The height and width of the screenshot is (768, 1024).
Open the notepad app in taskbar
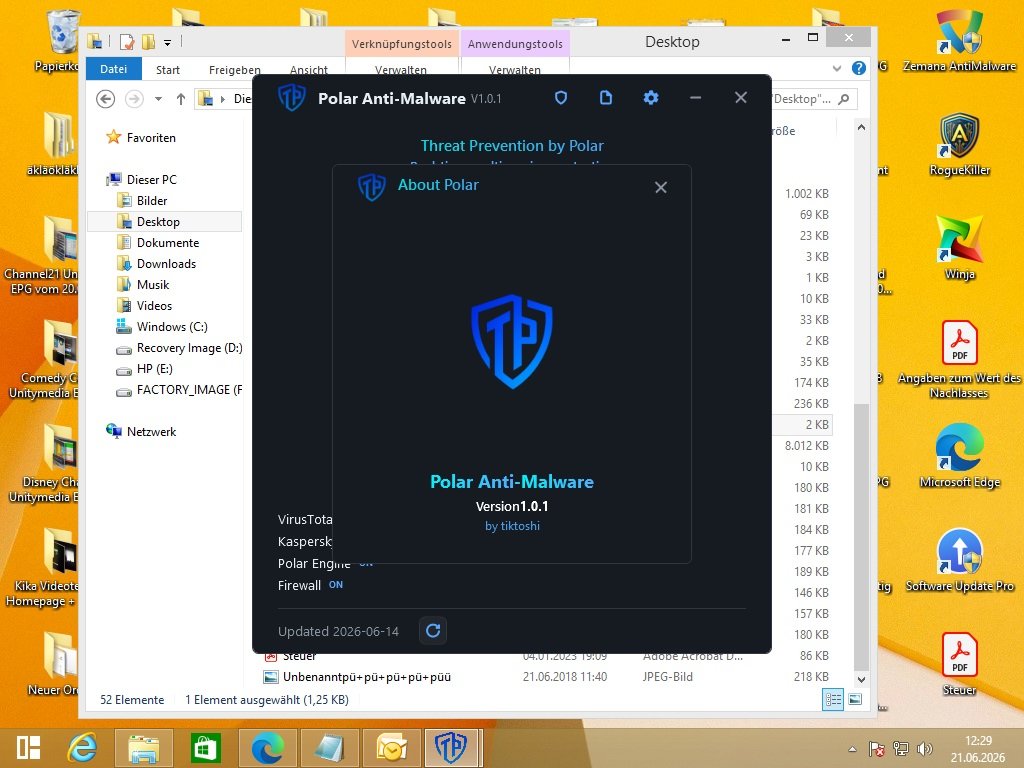[328, 748]
